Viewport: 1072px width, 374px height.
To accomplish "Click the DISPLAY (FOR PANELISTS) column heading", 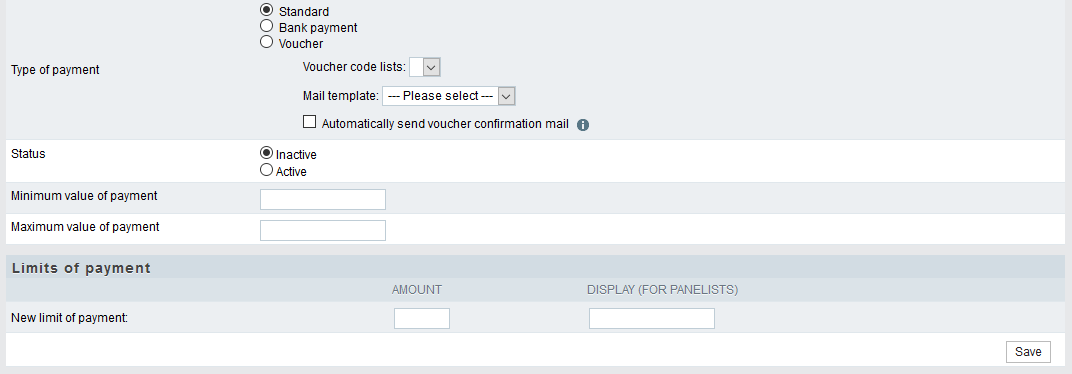I will [x=662, y=290].
